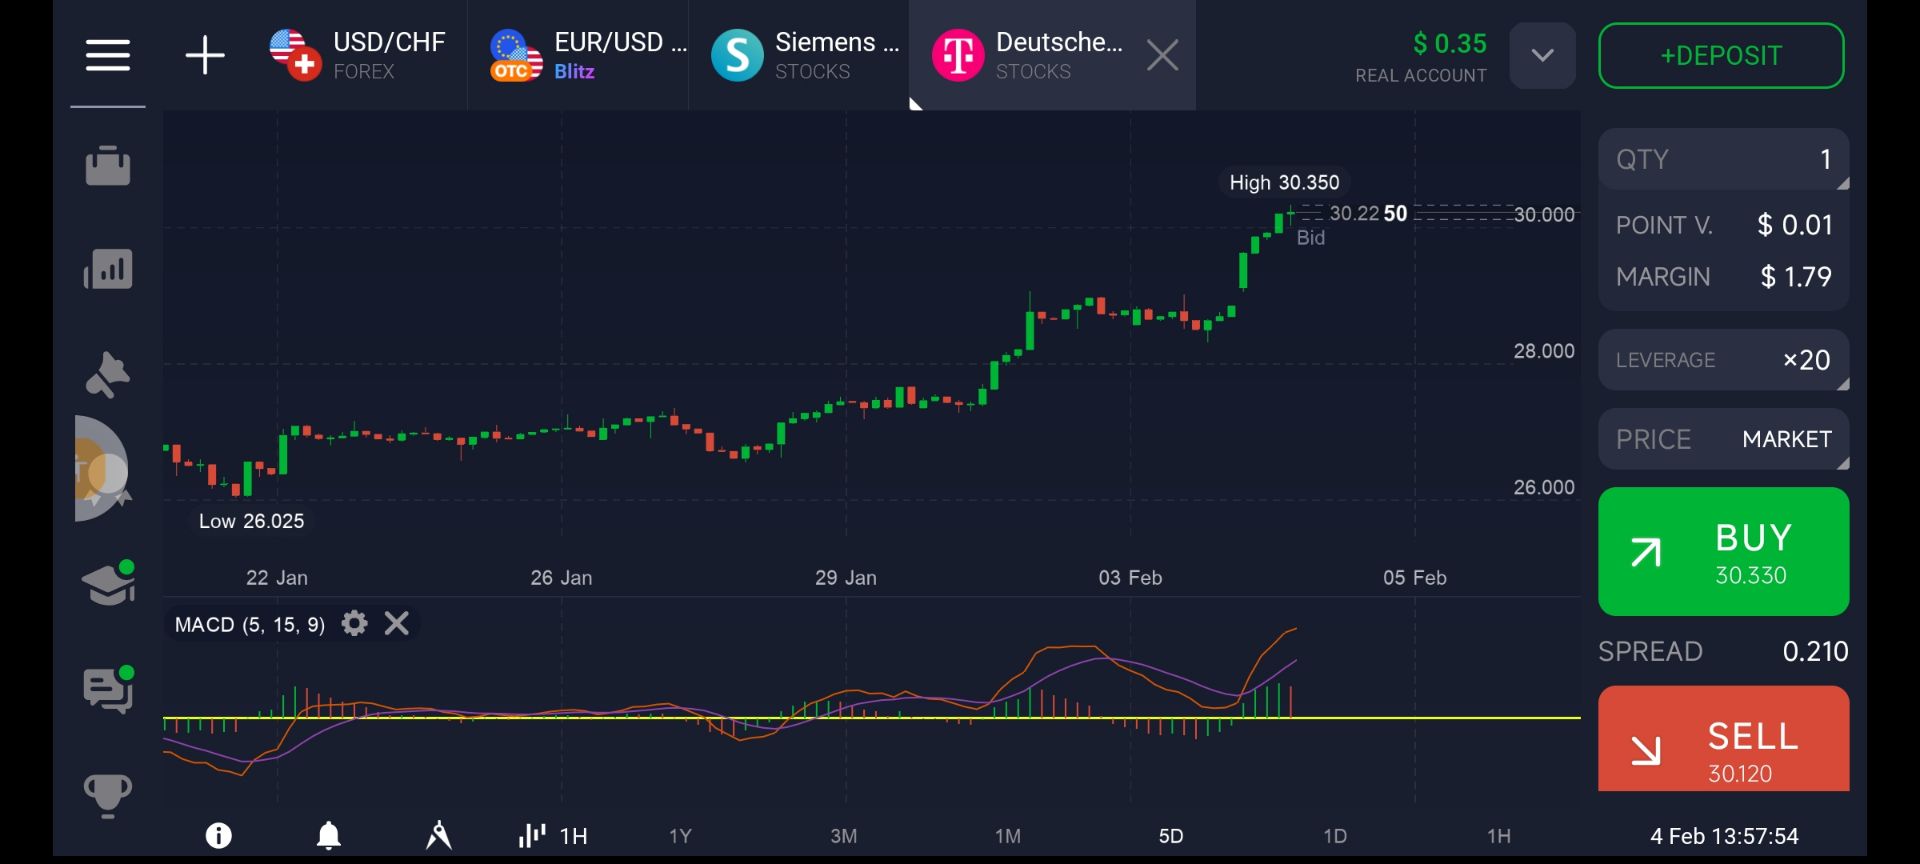Change the Price Market order type

point(1723,439)
